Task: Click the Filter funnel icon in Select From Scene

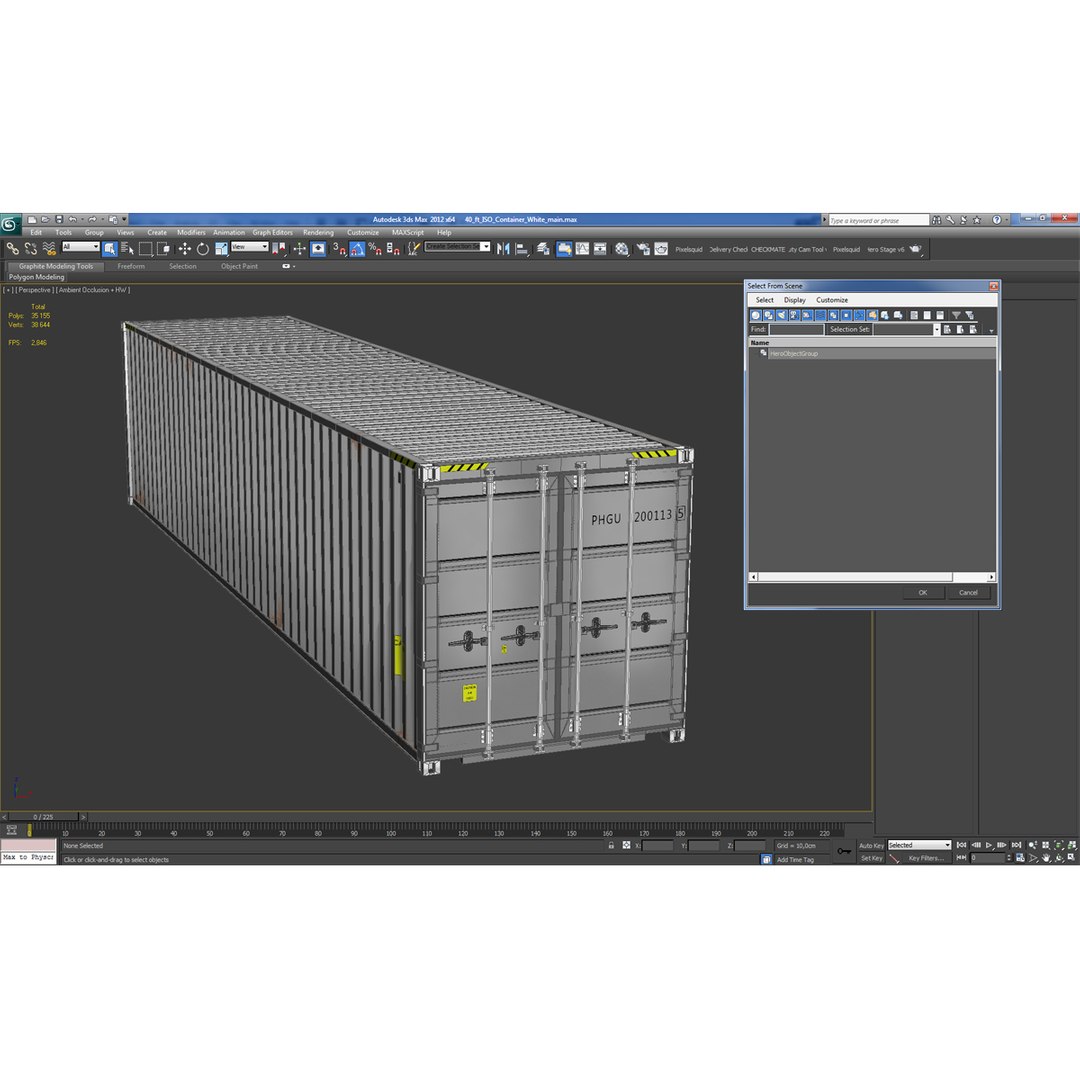Action: pos(956,315)
